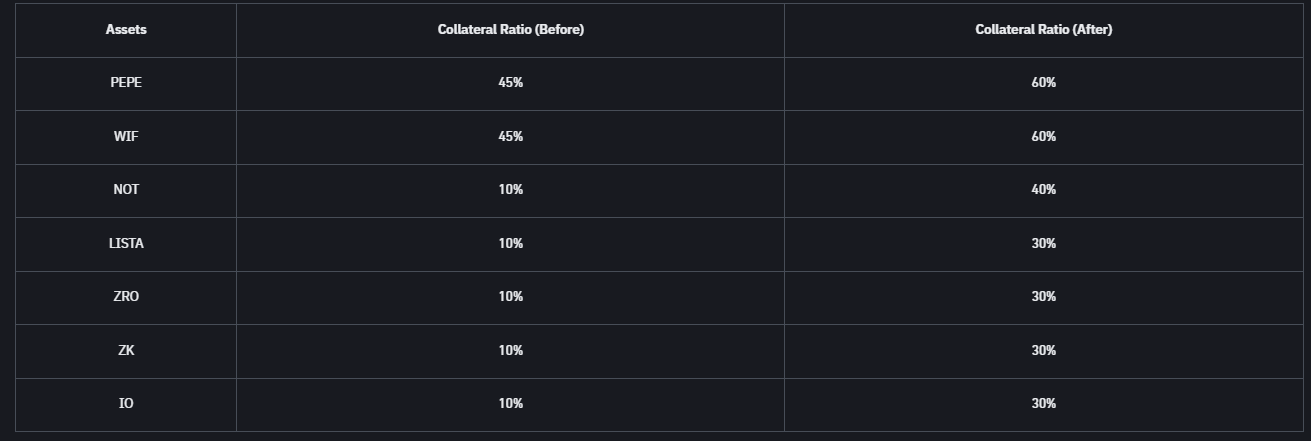The image size is (1311, 441).
Task: Click ZK's 30% after ratio
Action: point(1043,350)
